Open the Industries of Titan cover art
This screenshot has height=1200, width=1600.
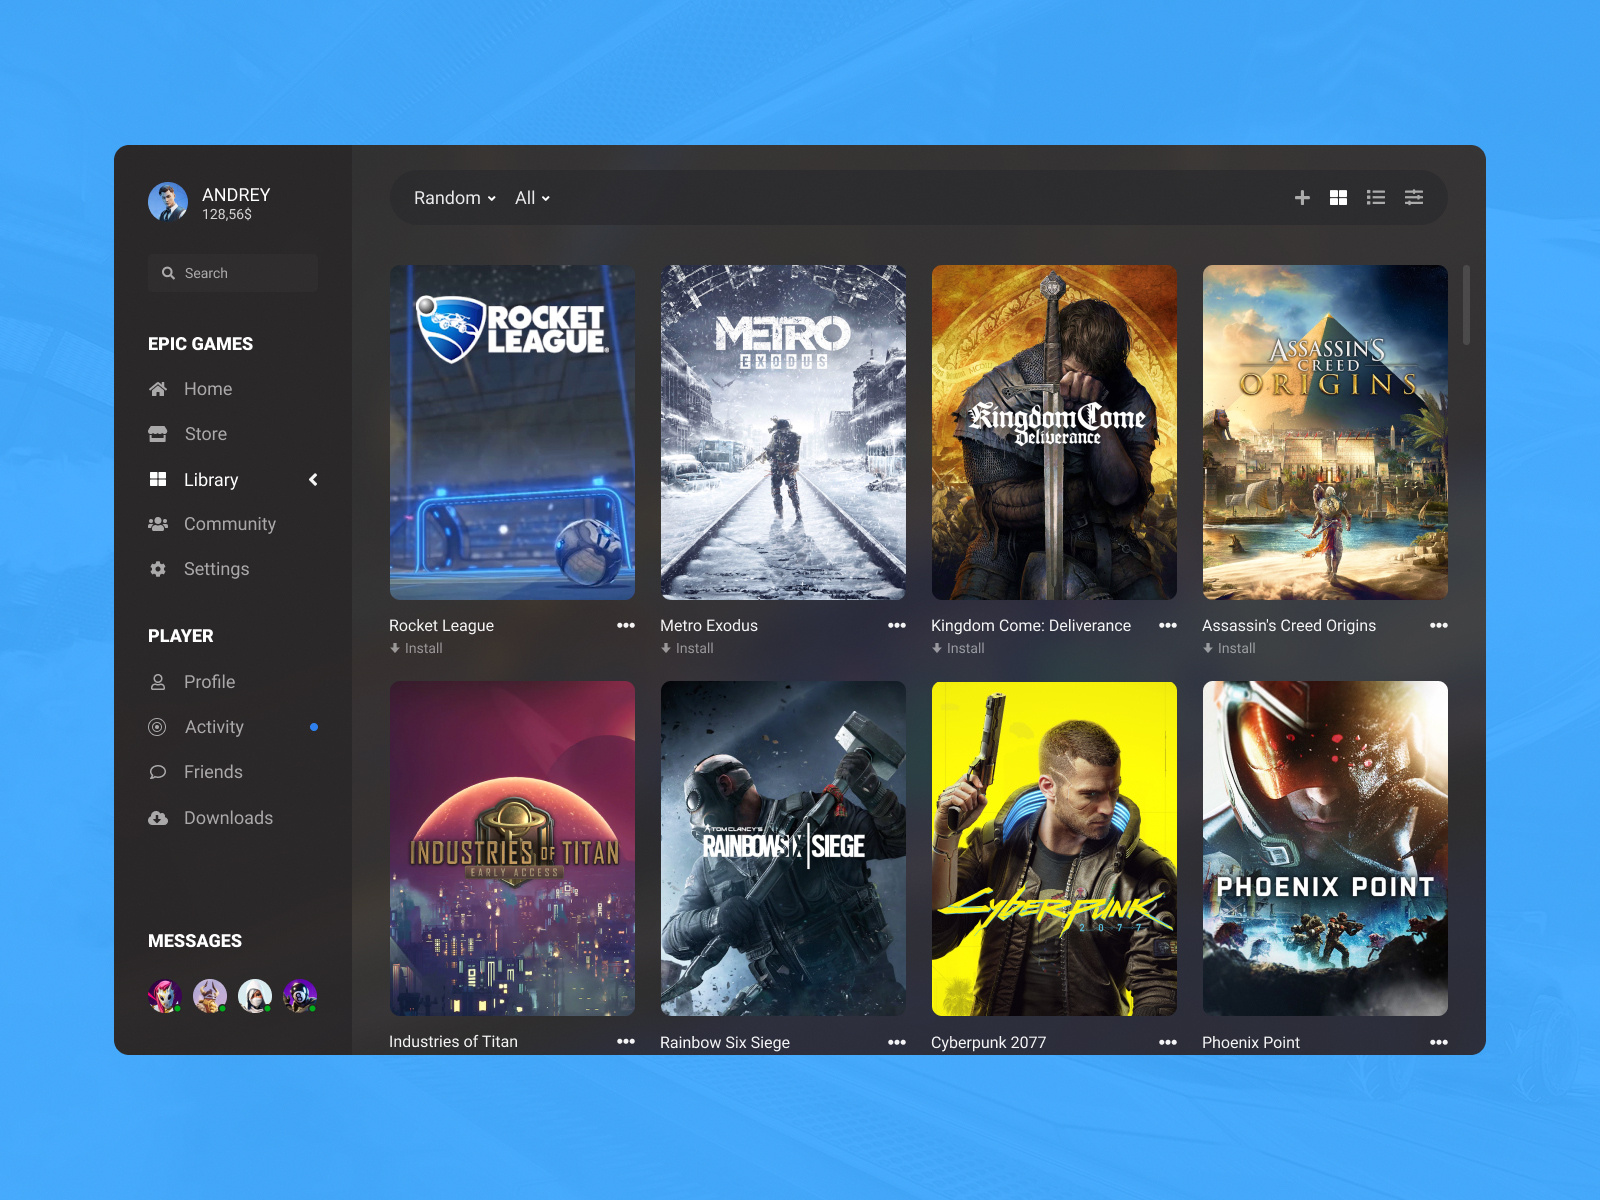tap(512, 849)
